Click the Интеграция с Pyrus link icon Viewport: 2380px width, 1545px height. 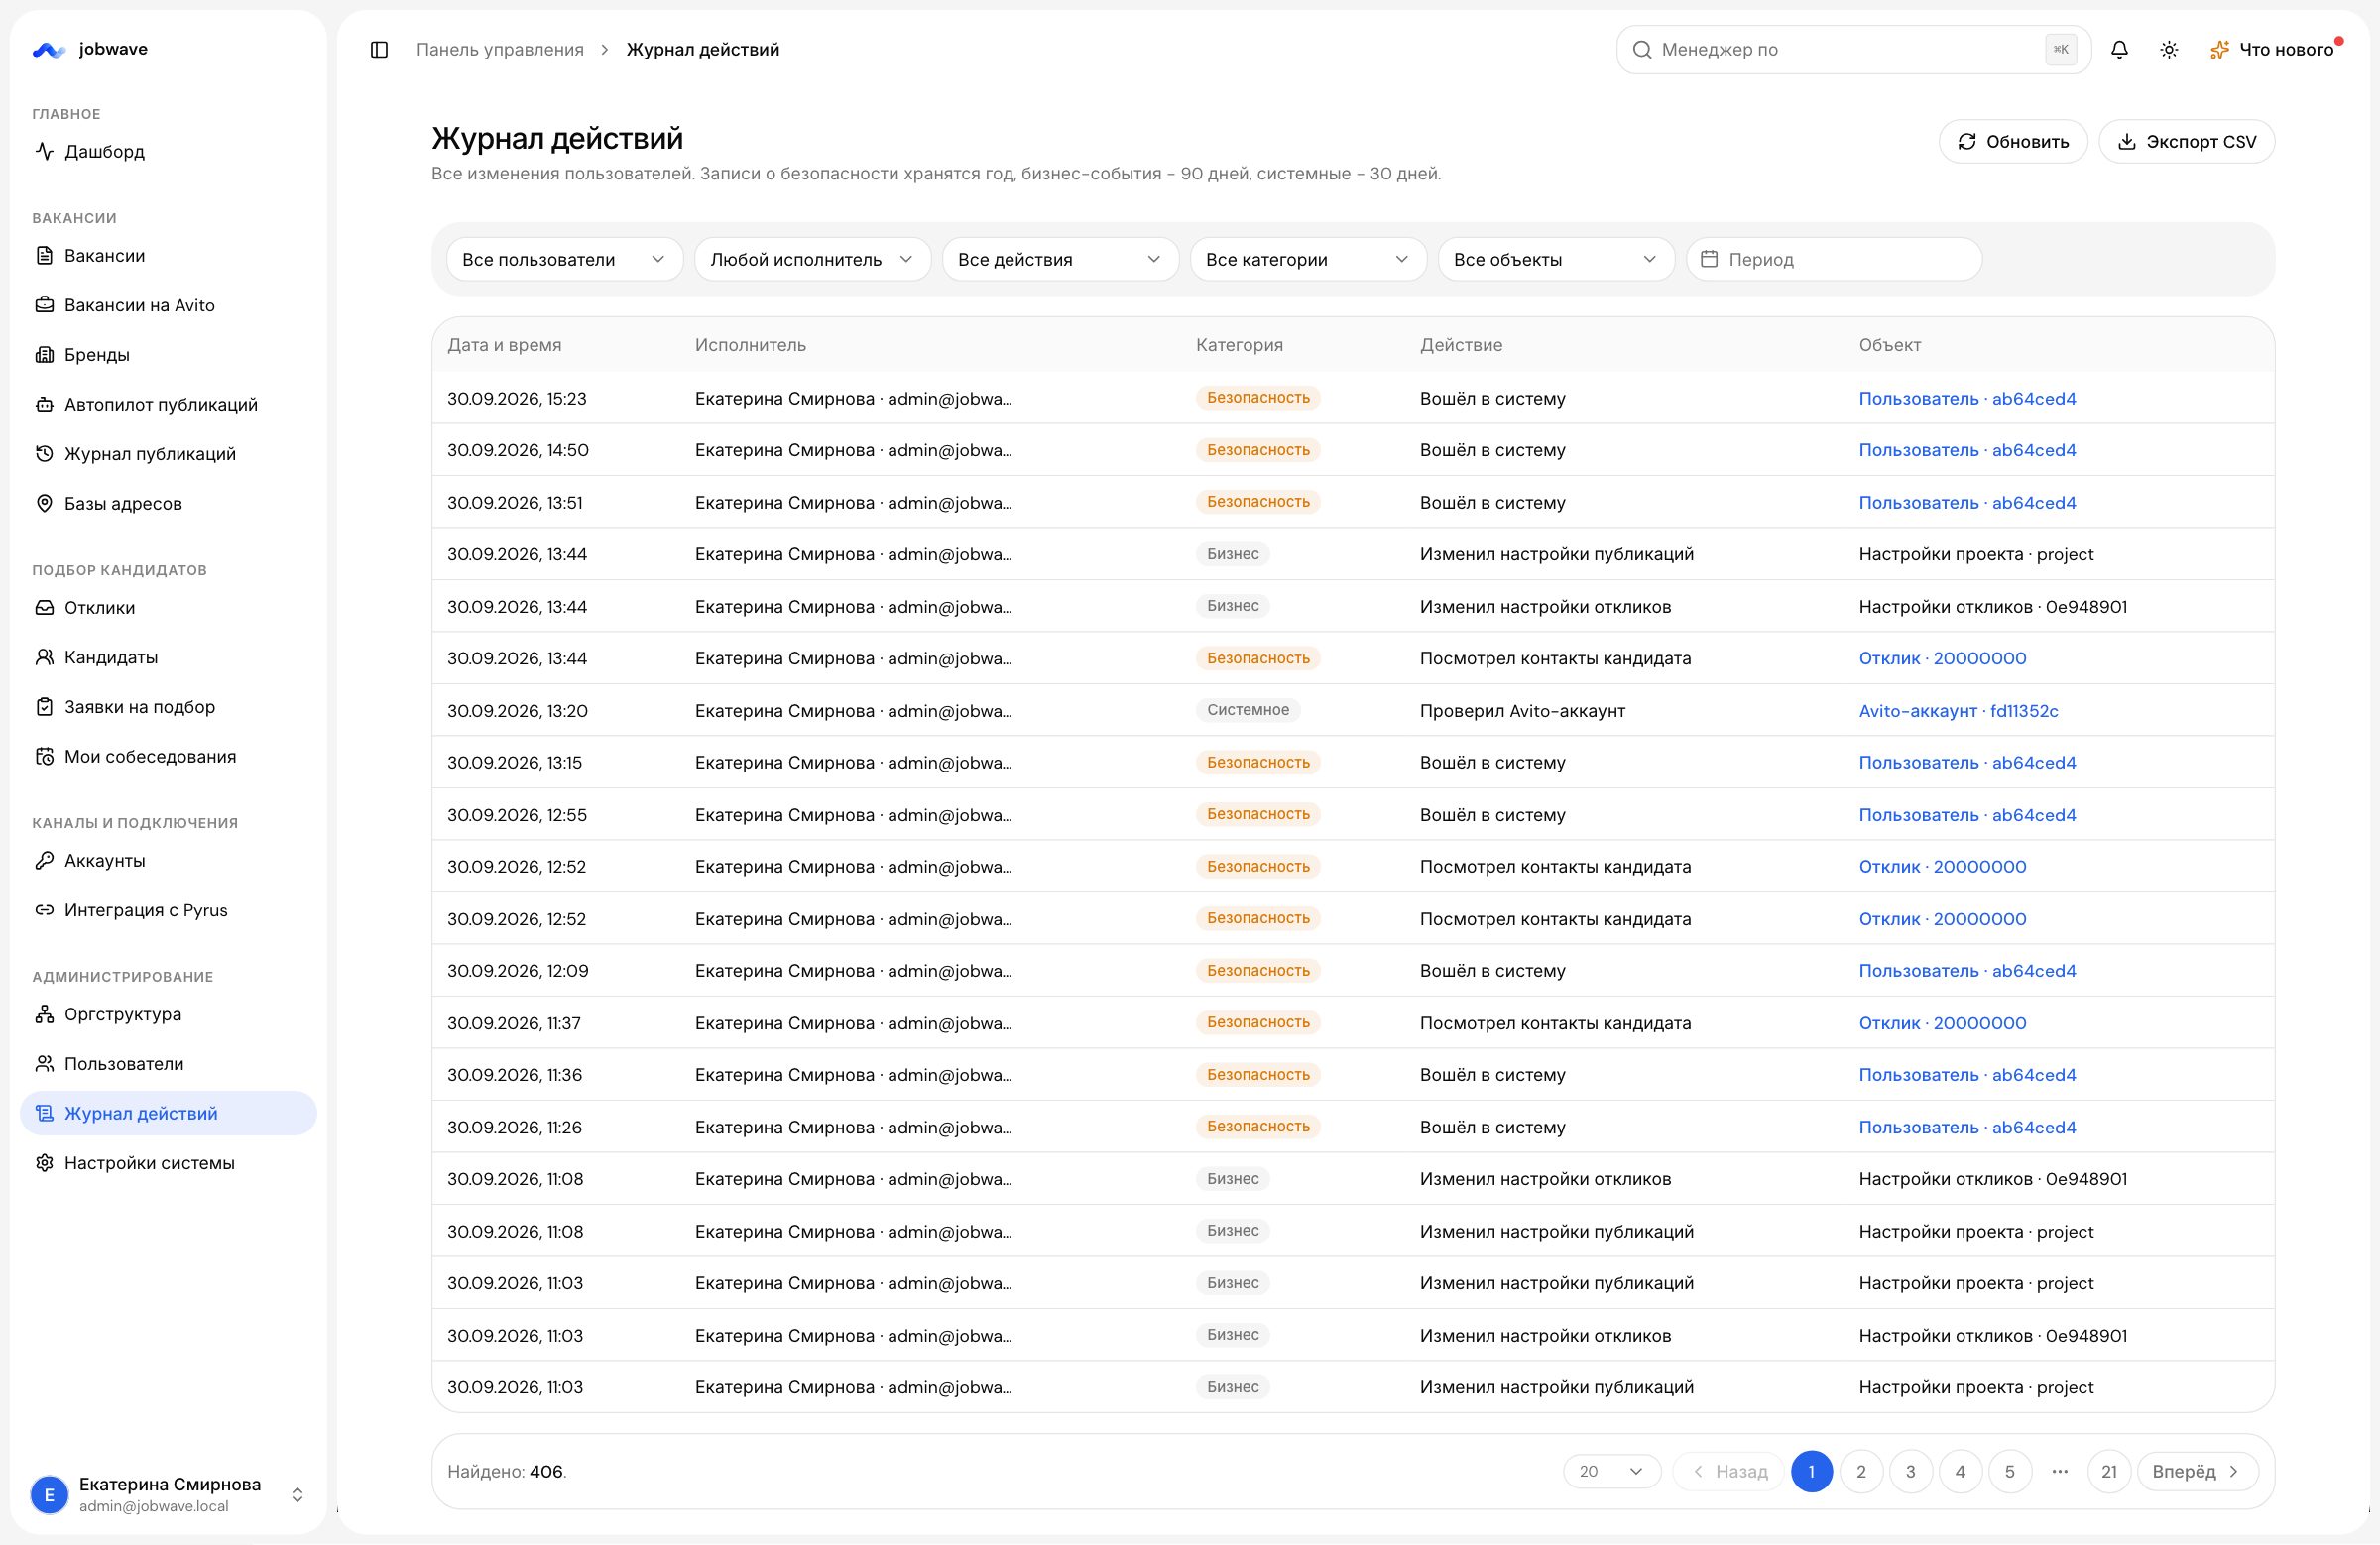tap(44, 910)
